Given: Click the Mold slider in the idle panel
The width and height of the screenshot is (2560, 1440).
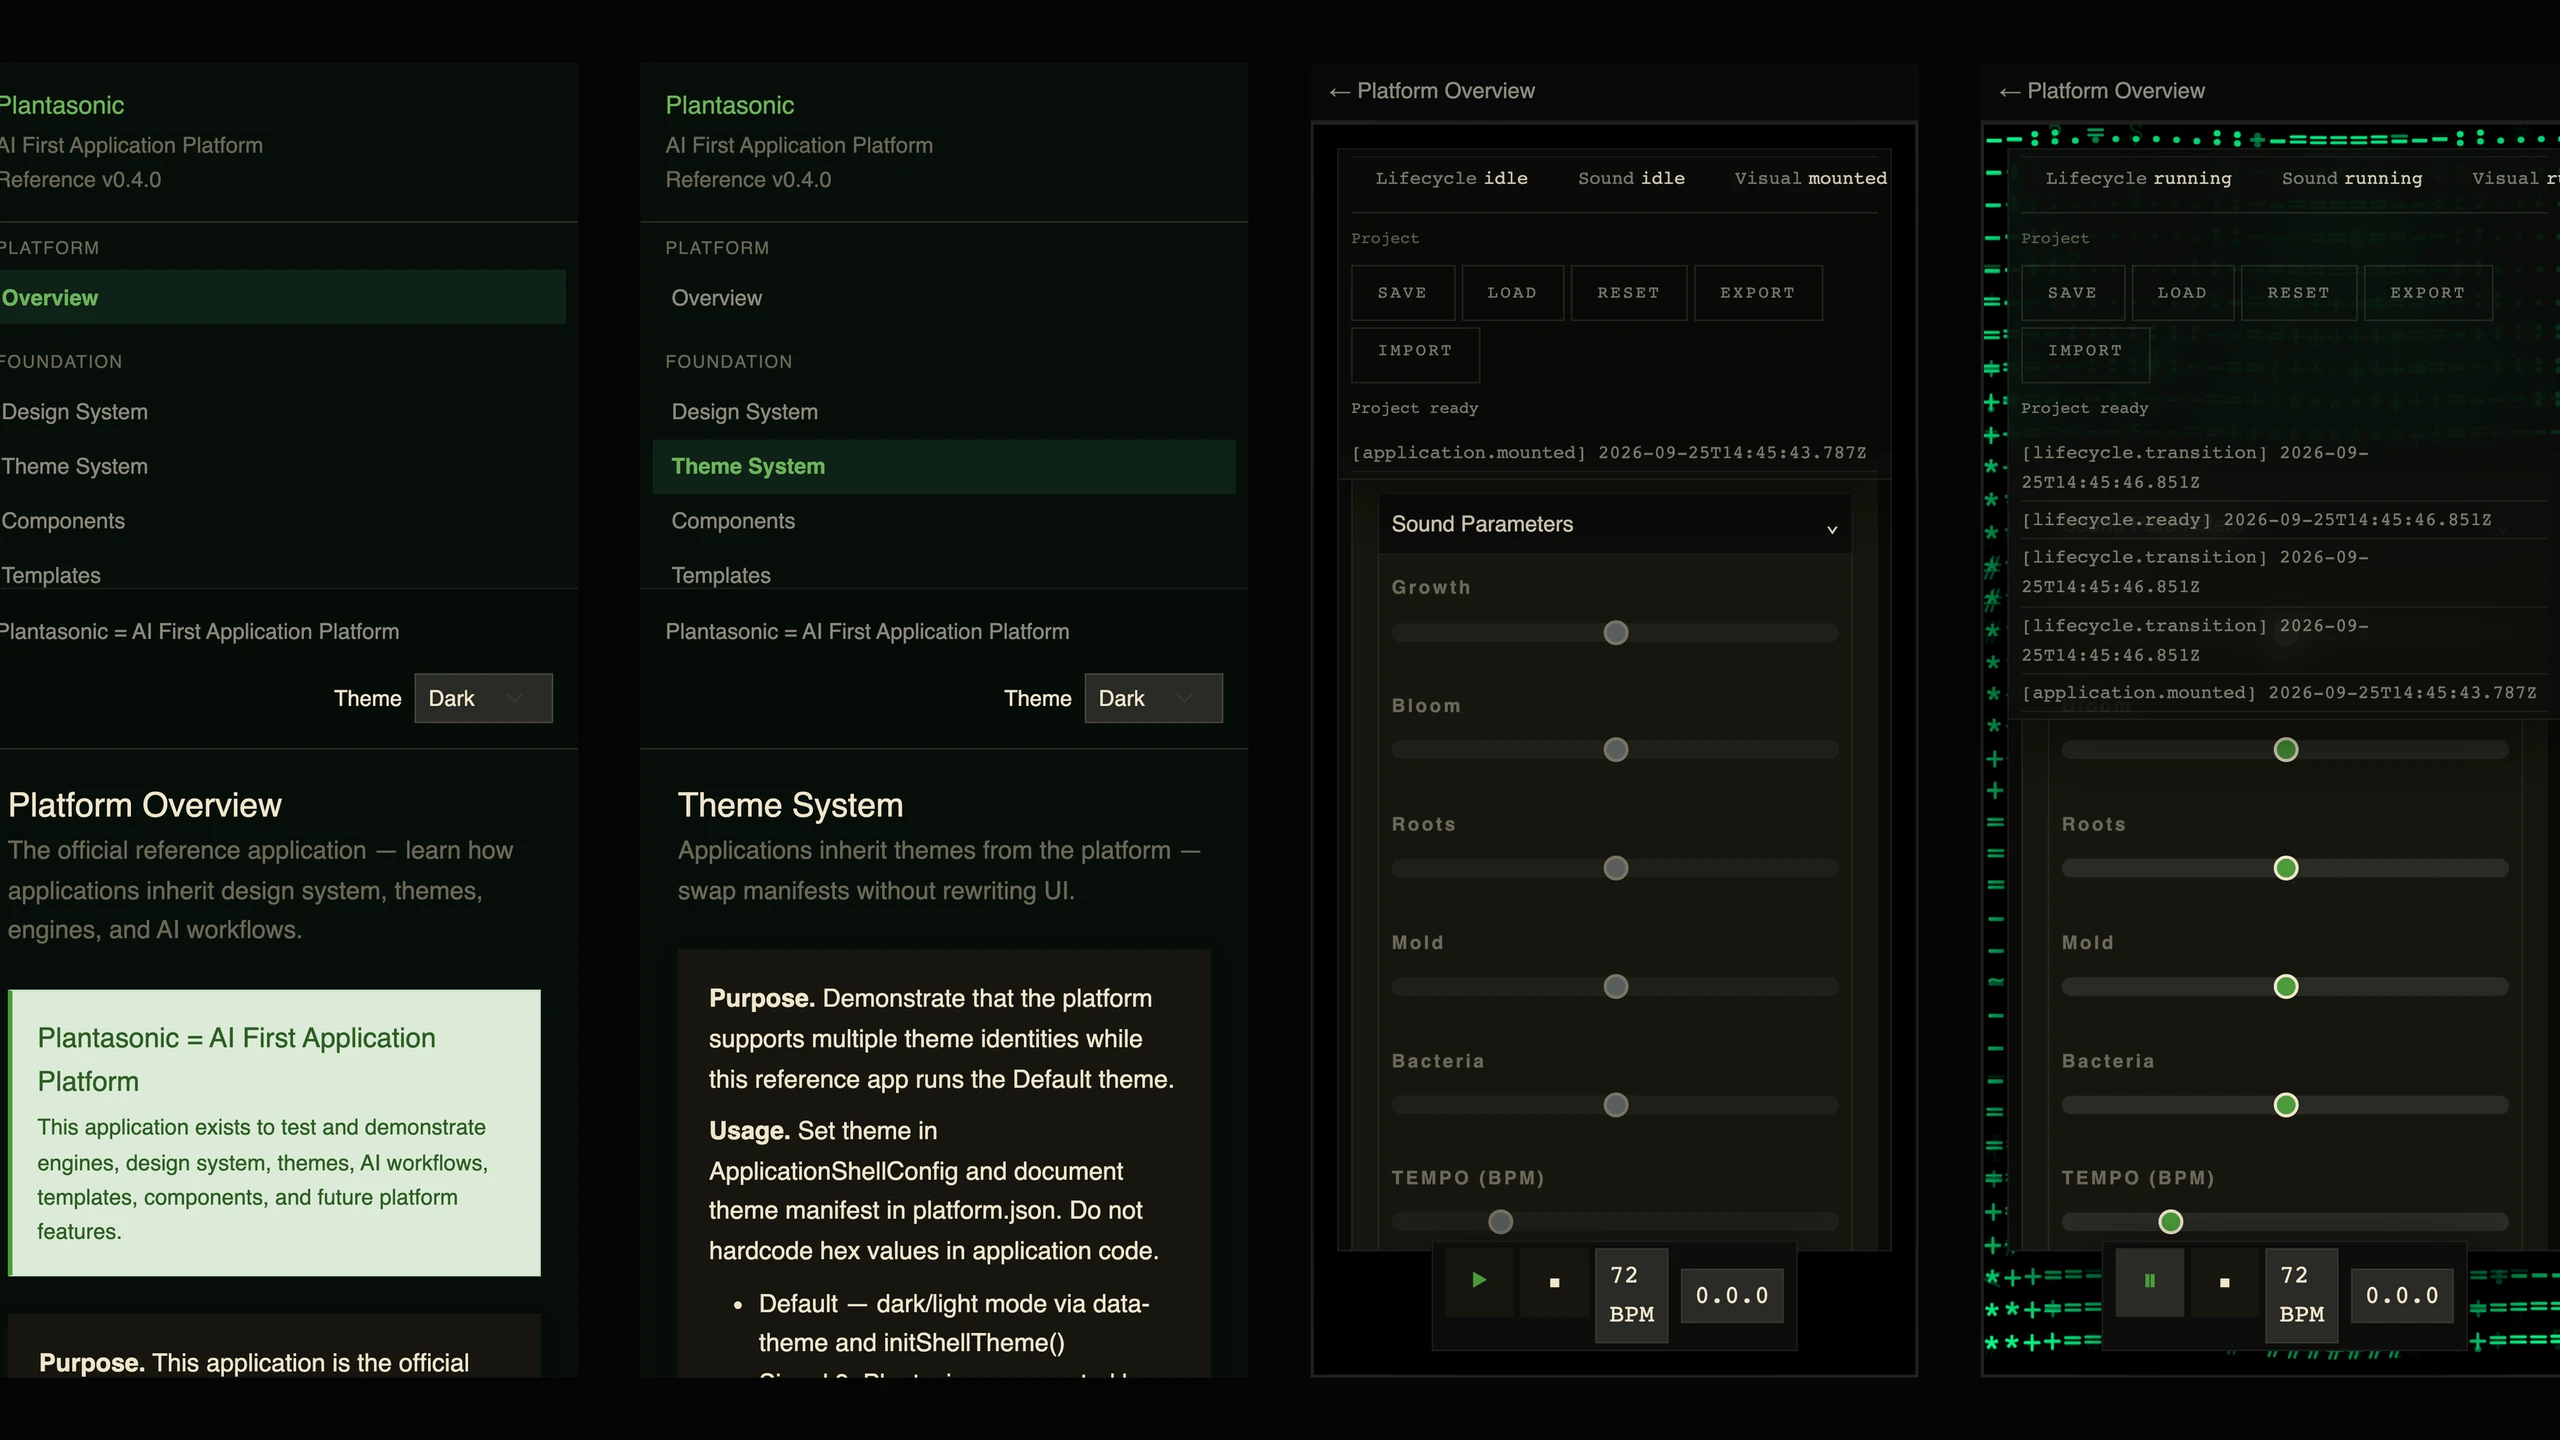Looking at the screenshot, I should pyautogui.click(x=1615, y=987).
